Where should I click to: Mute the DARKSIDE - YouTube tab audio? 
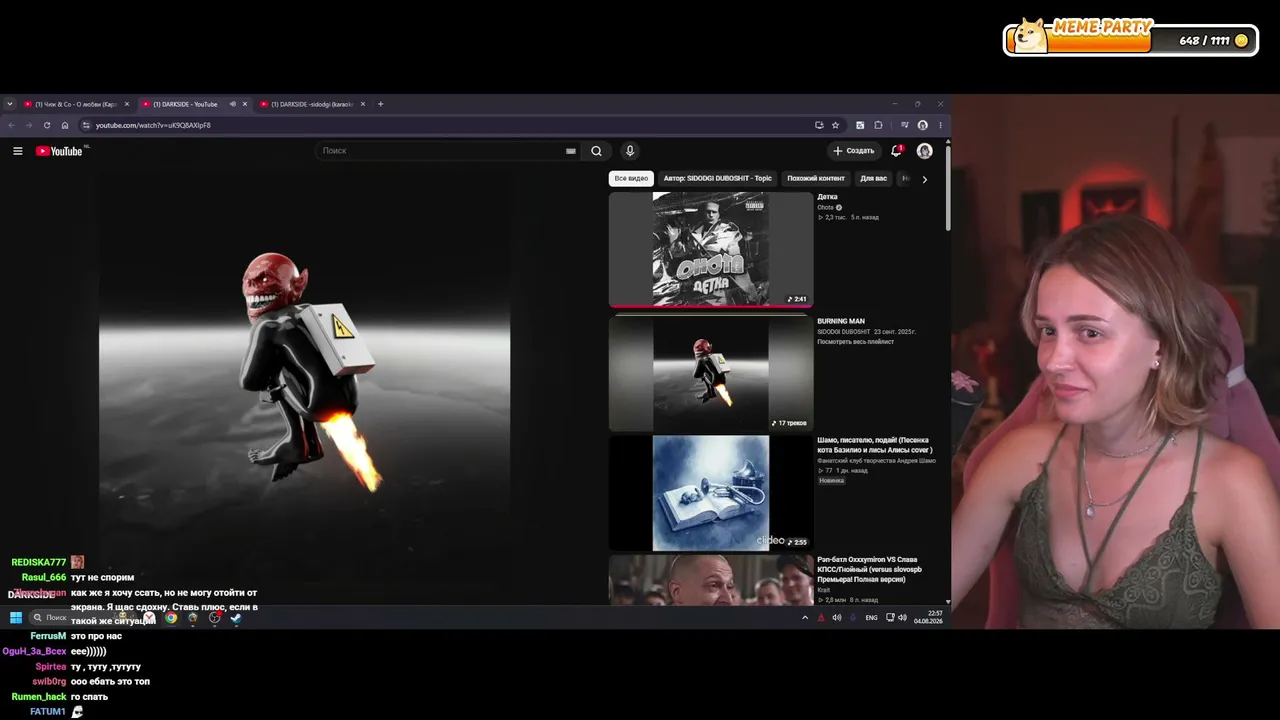point(232,104)
